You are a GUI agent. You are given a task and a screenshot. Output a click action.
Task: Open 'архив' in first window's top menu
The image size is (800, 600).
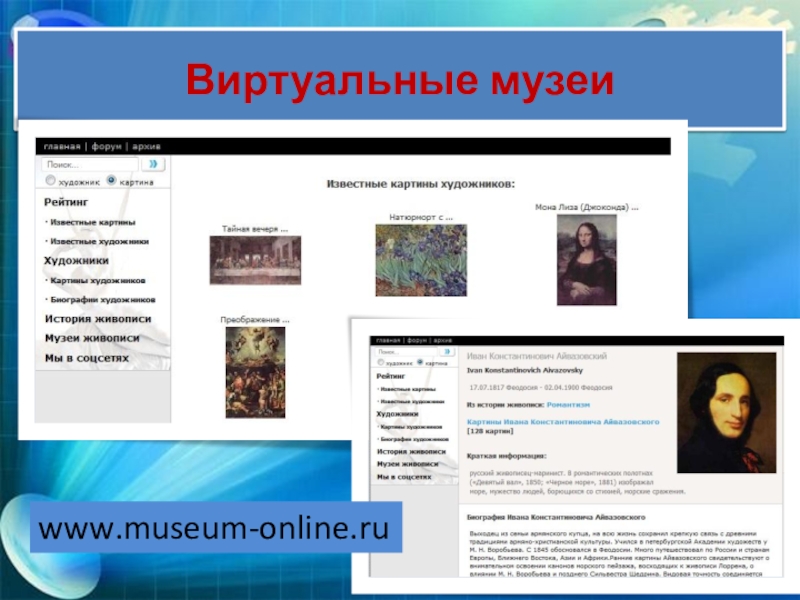click(x=146, y=146)
